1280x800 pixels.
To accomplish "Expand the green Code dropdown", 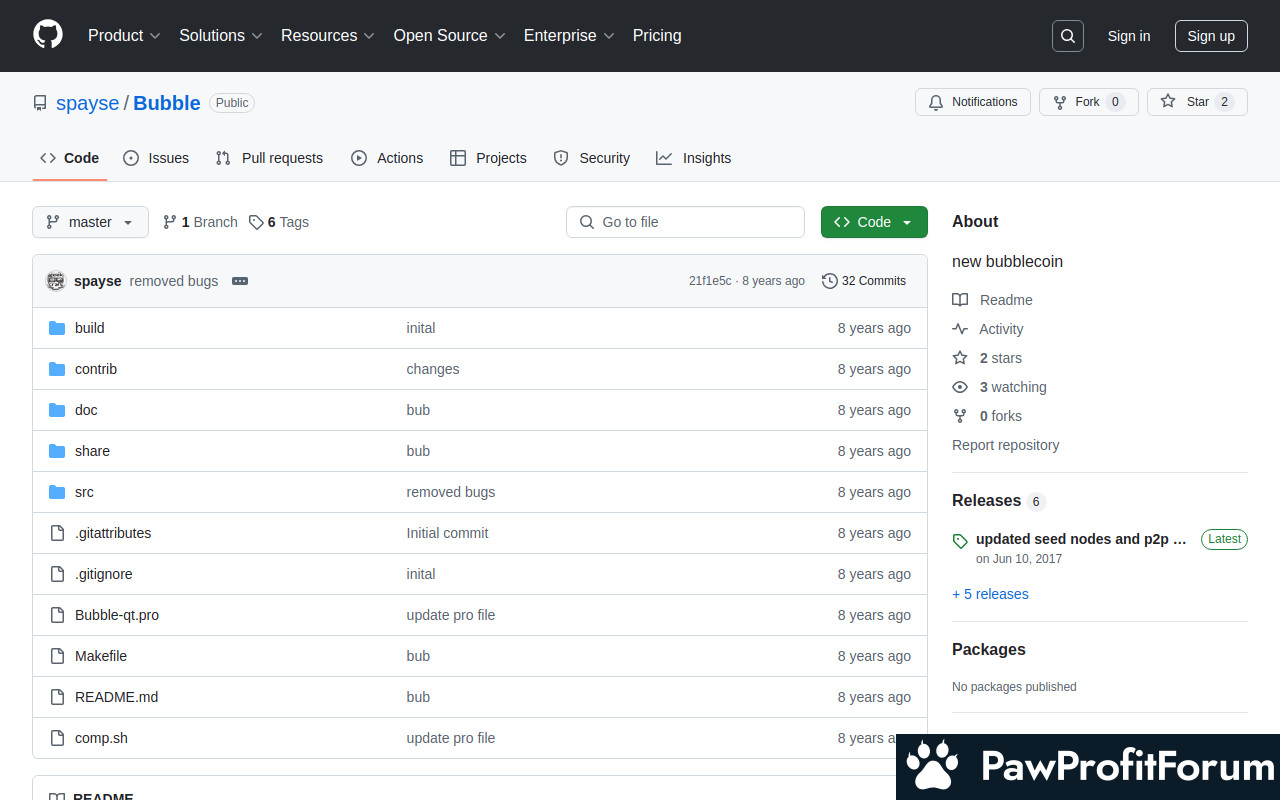I will click(873, 222).
